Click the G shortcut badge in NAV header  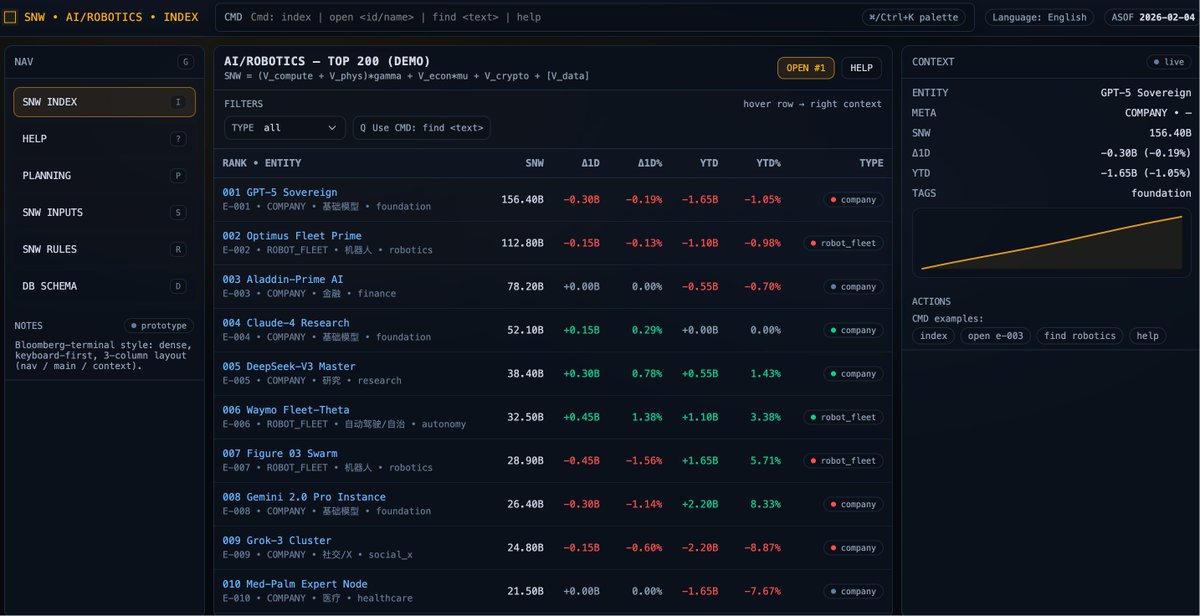pyautogui.click(x=185, y=62)
